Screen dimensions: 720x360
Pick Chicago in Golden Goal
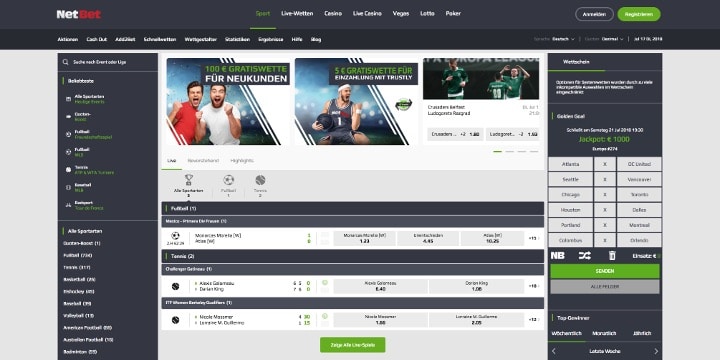pyautogui.click(x=570, y=195)
